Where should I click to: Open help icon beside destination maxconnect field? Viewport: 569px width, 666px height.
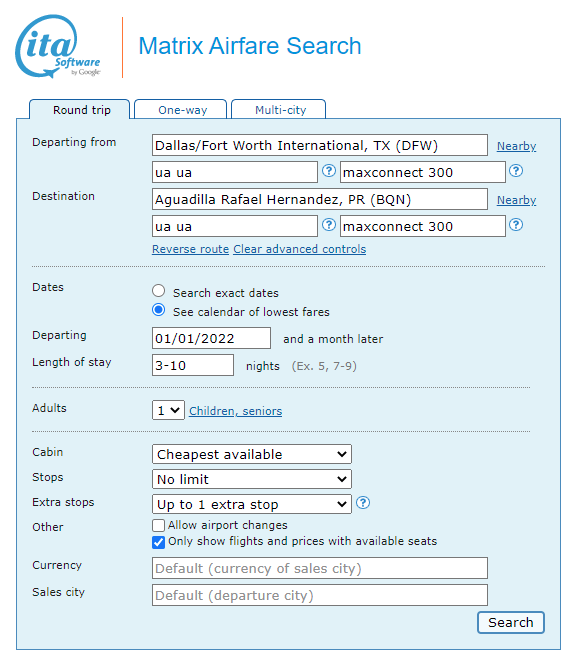(516, 225)
